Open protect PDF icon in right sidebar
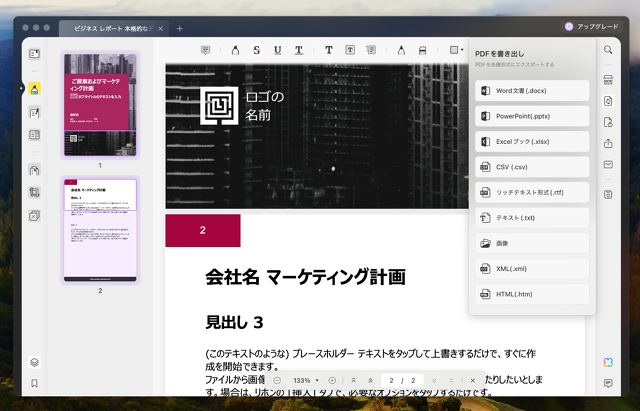The image size is (640, 411). [x=608, y=122]
